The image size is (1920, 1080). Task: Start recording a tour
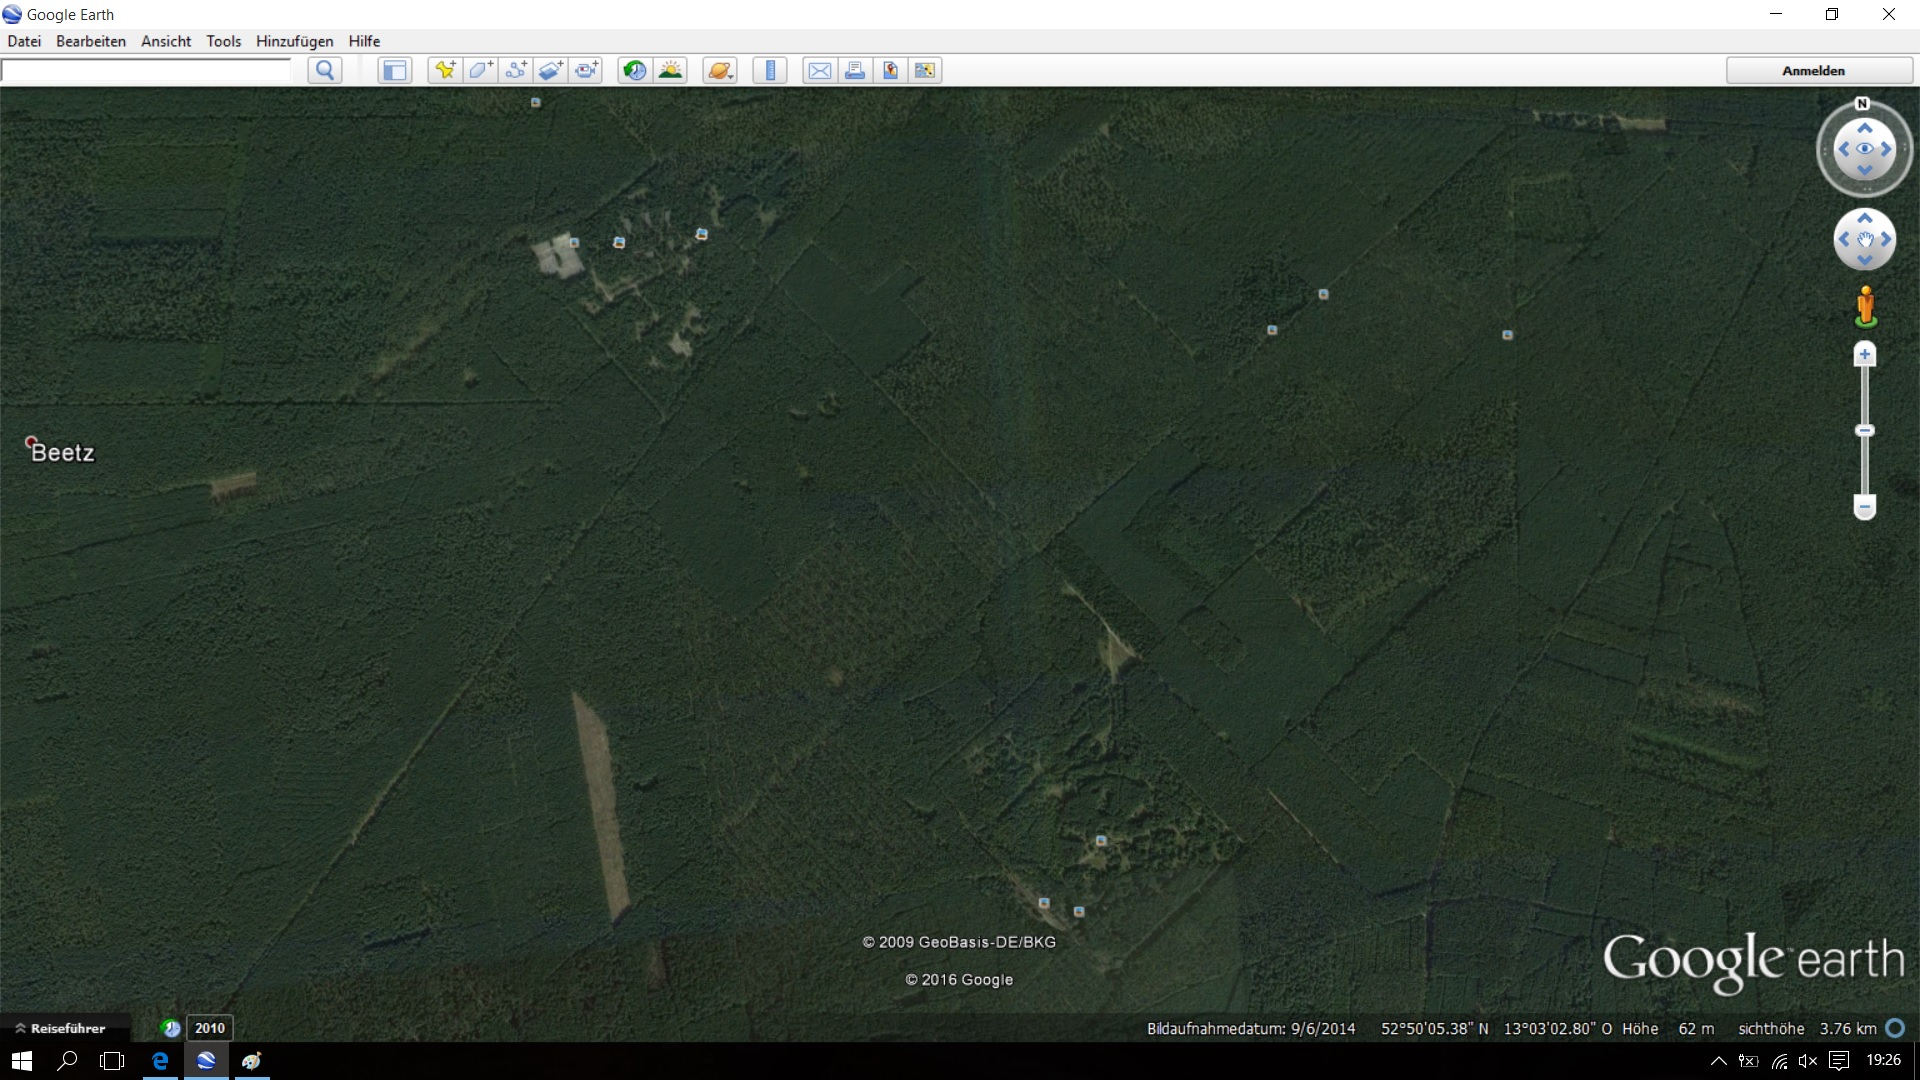(x=586, y=70)
